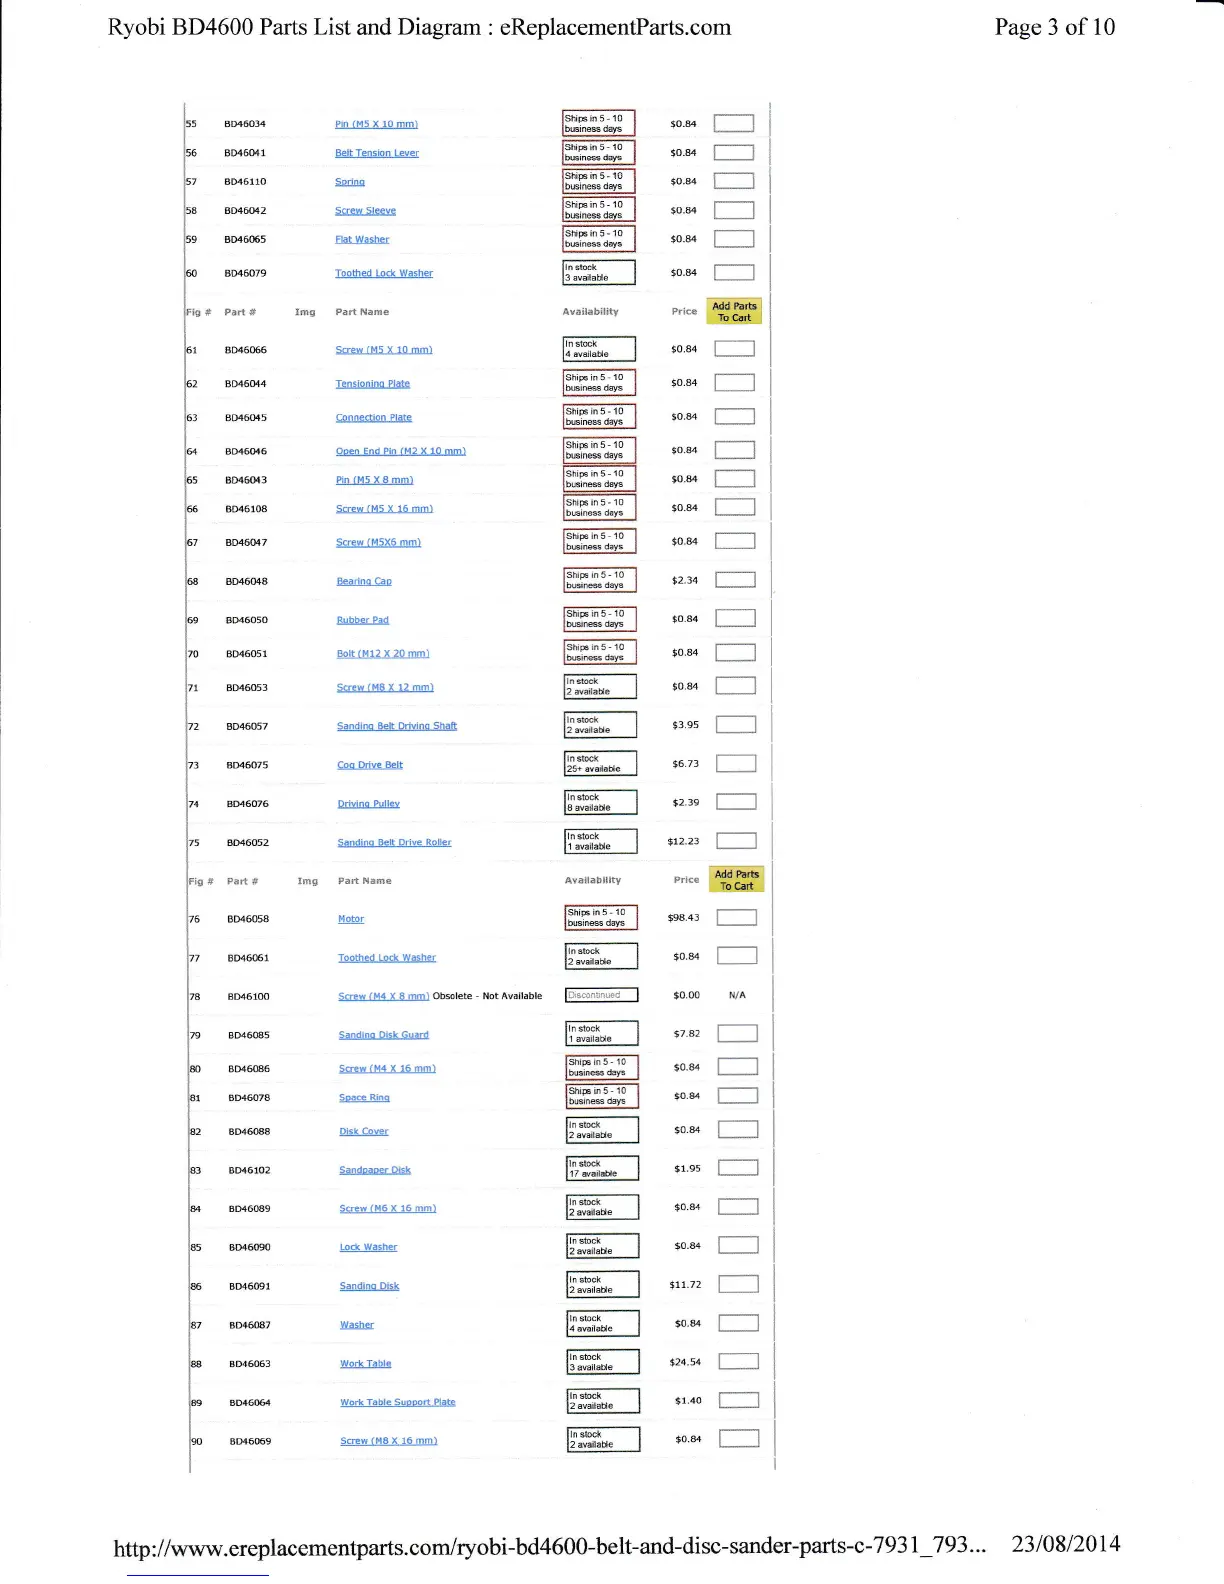Click the 23/08/2014 date in footer
Image resolution: width=1224 pixels, height=1584 pixels.
[x=1066, y=1544]
